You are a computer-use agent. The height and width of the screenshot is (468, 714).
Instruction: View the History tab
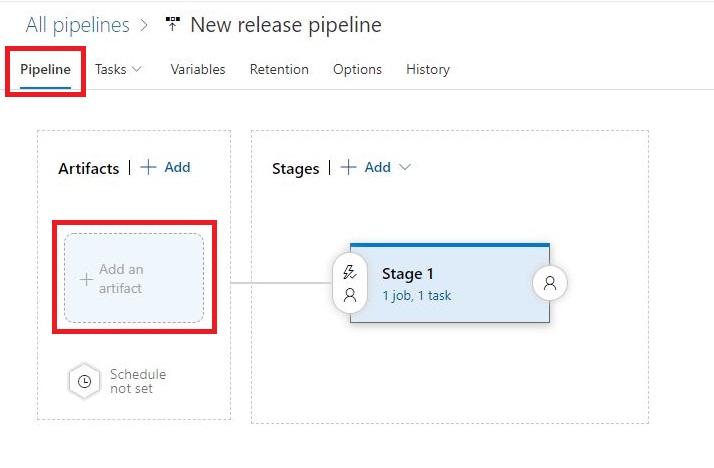point(428,69)
